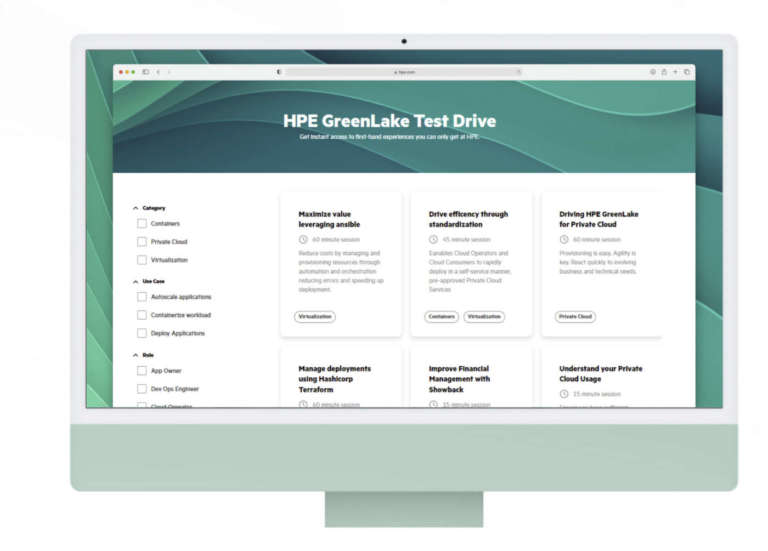Open Understand your Private Cloud Usage card
This screenshot has width=768, height=551.
[x=600, y=374]
